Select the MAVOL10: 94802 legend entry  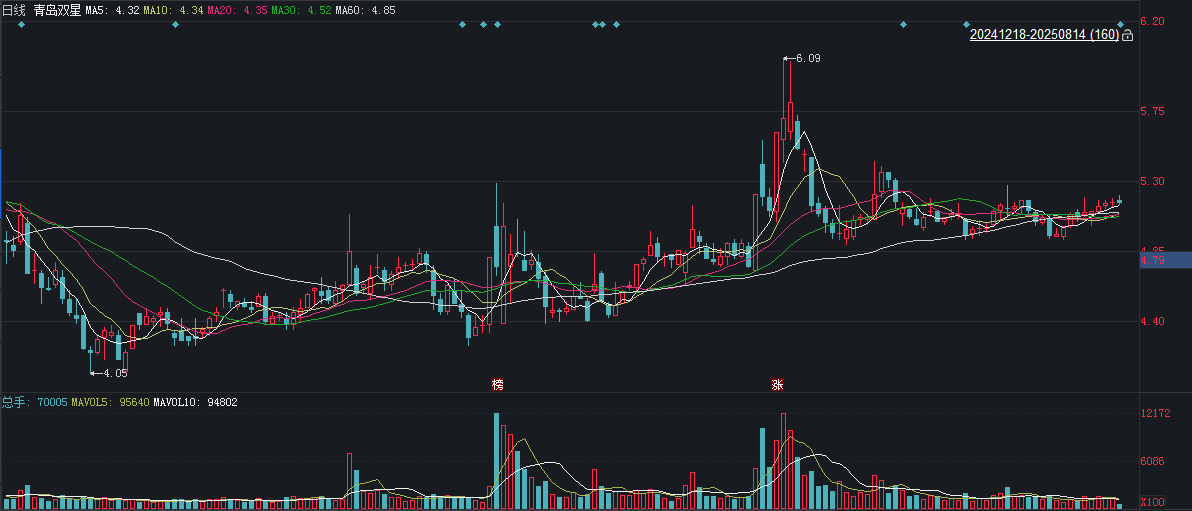[195, 402]
